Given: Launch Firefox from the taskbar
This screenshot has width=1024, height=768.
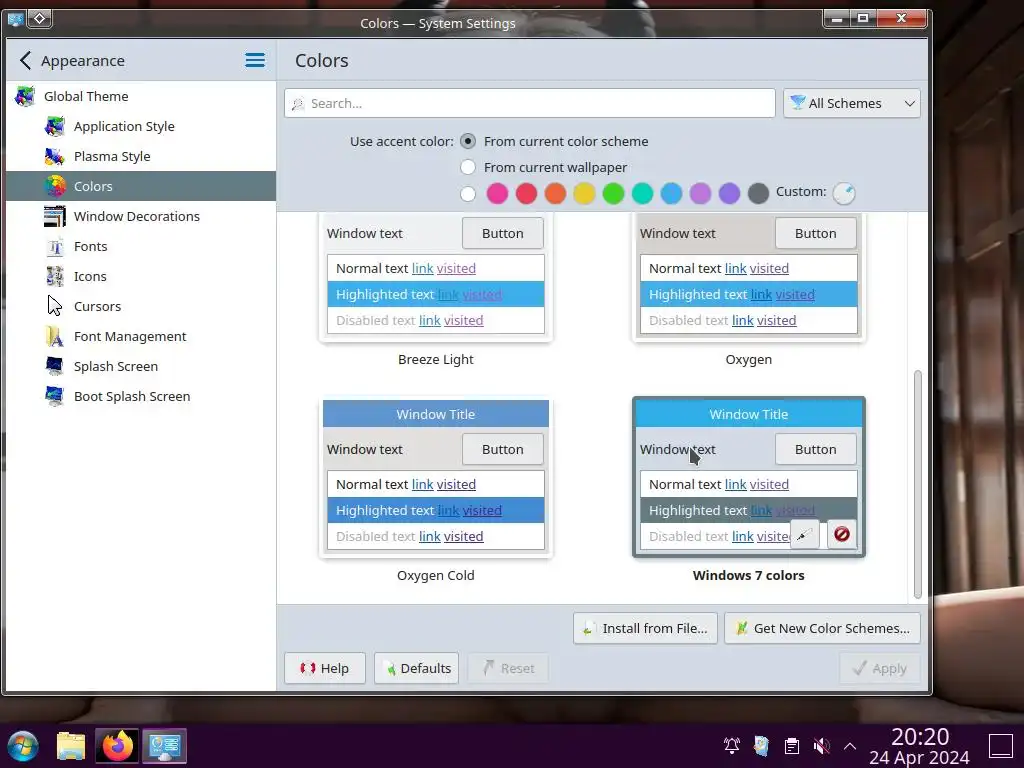Looking at the screenshot, I should click(118, 746).
